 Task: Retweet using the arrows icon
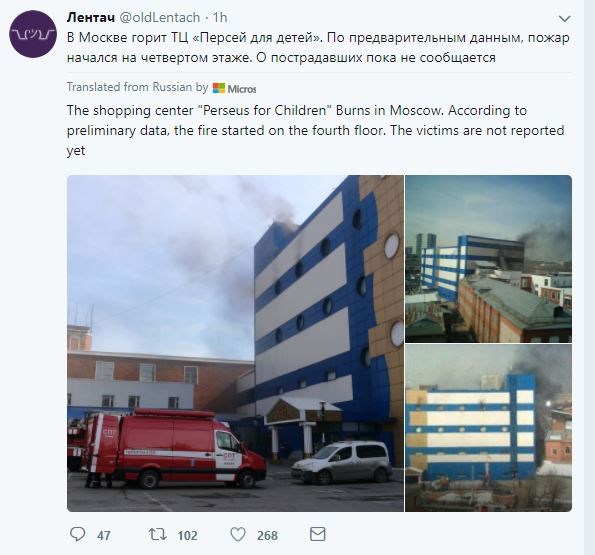pyautogui.click(x=157, y=535)
